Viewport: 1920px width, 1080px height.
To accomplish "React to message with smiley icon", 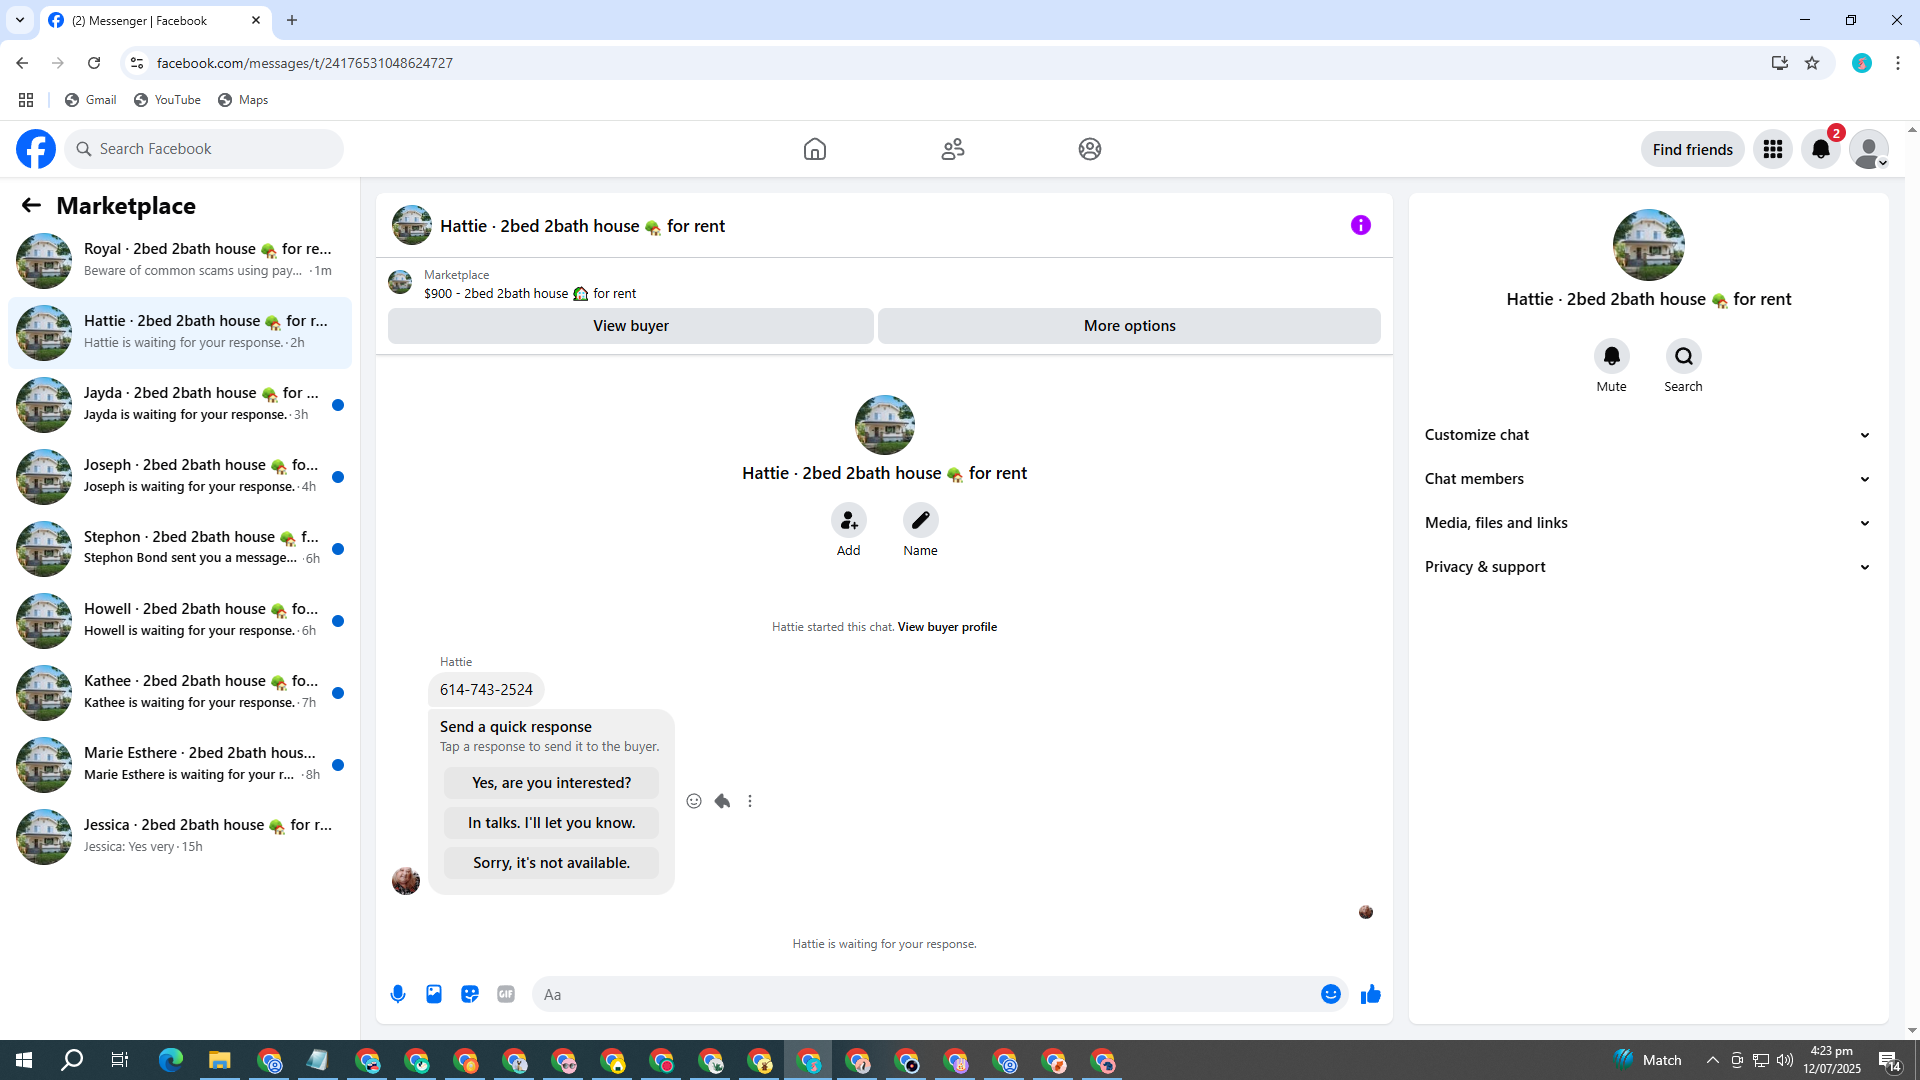I will click(694, 801).
